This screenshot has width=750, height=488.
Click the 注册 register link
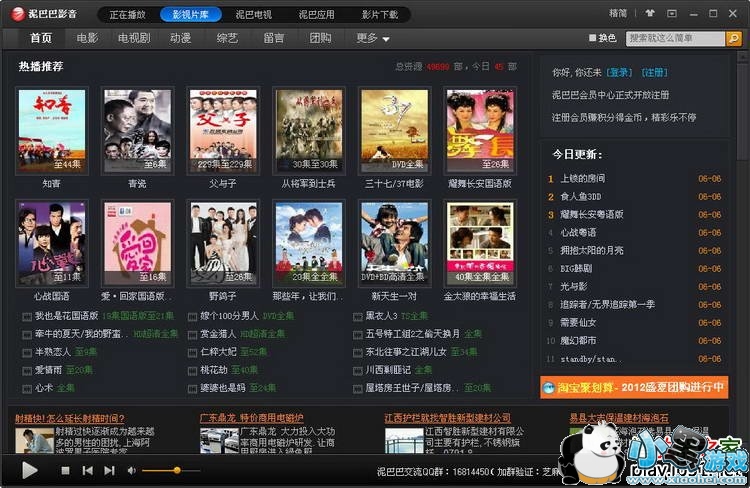[x=654, y=72]
